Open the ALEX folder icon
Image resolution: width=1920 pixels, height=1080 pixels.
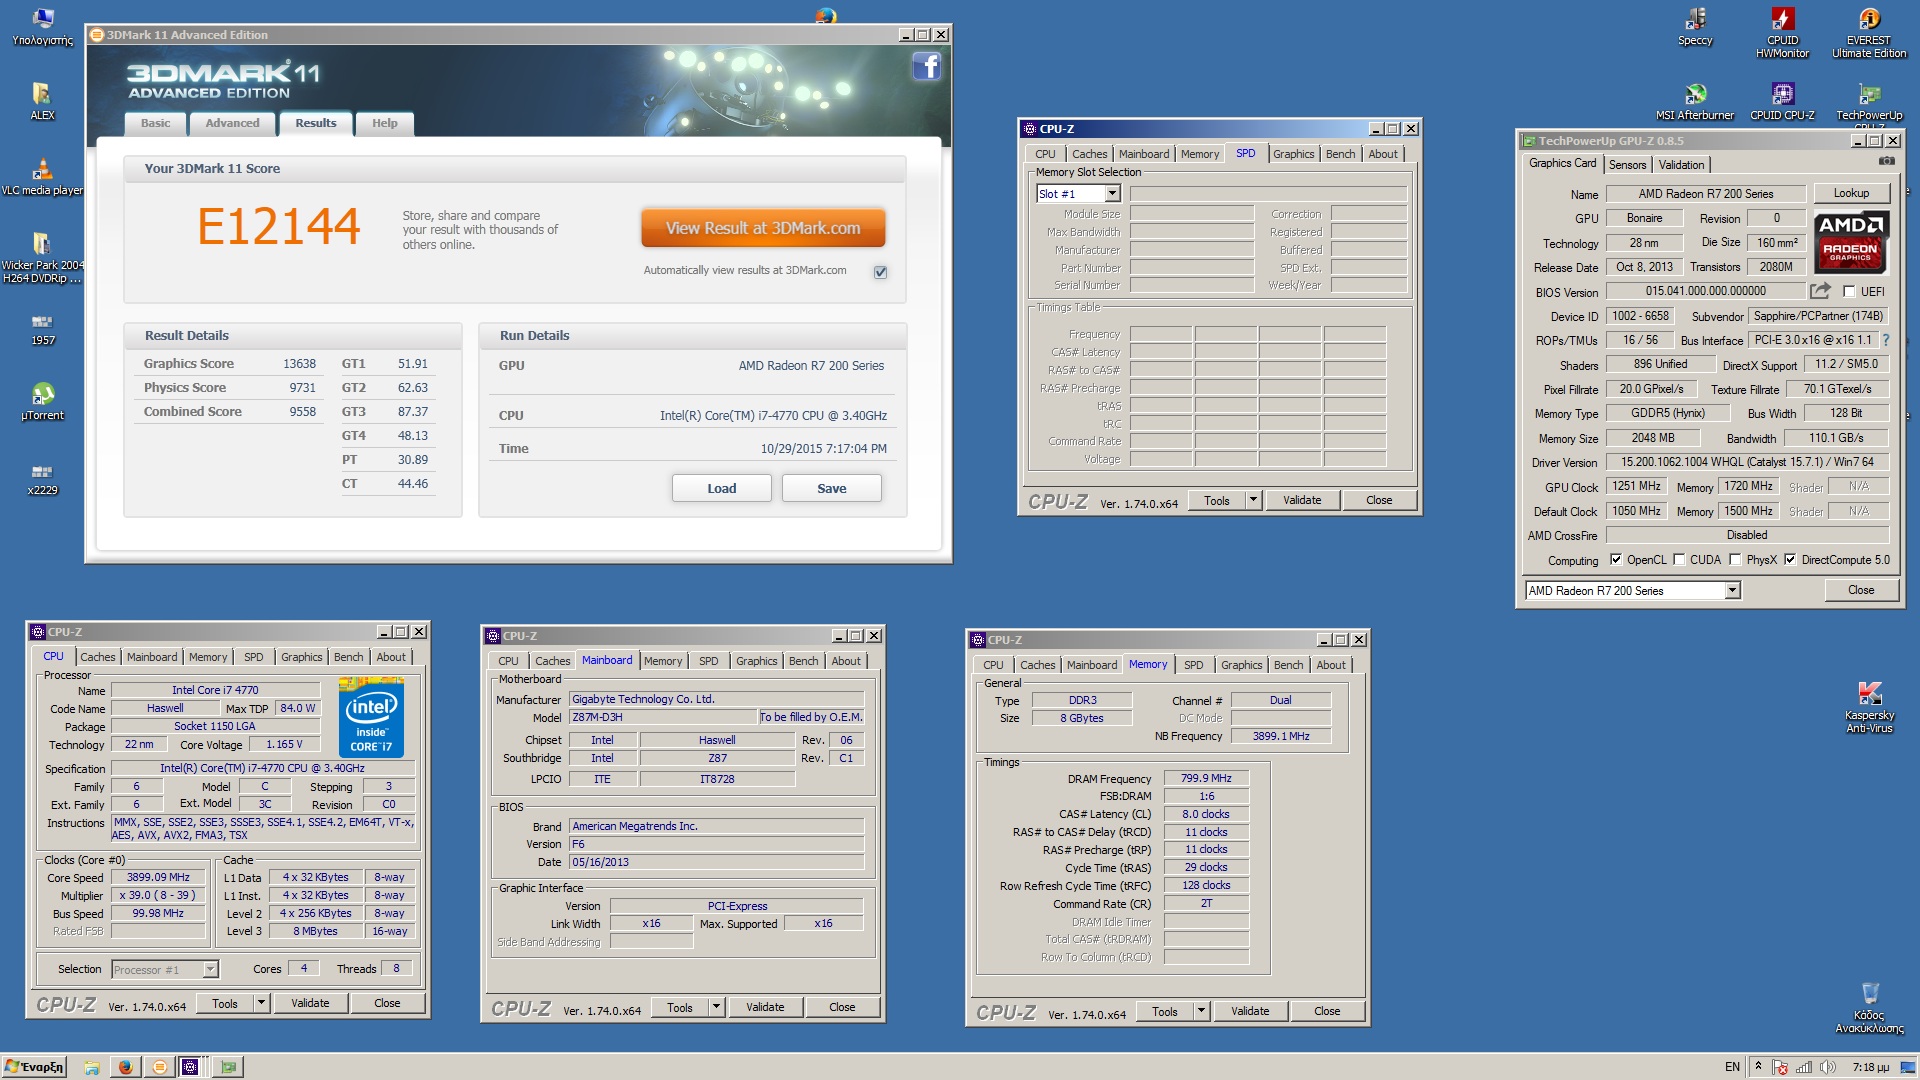(x=42, y=101)
